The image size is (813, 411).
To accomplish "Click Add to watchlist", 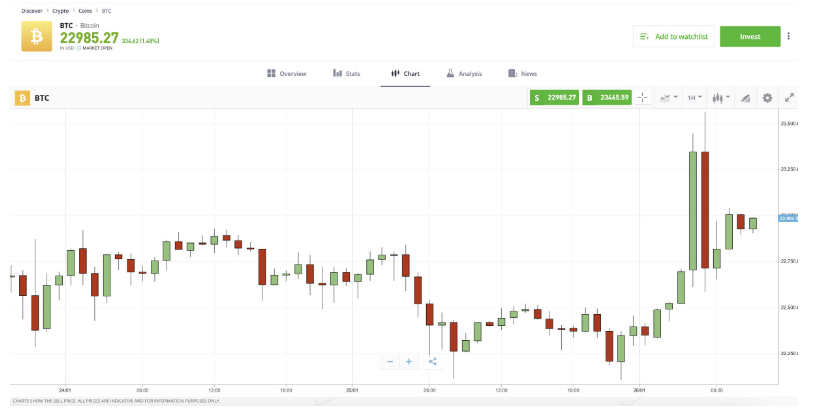I will (674, 36).
